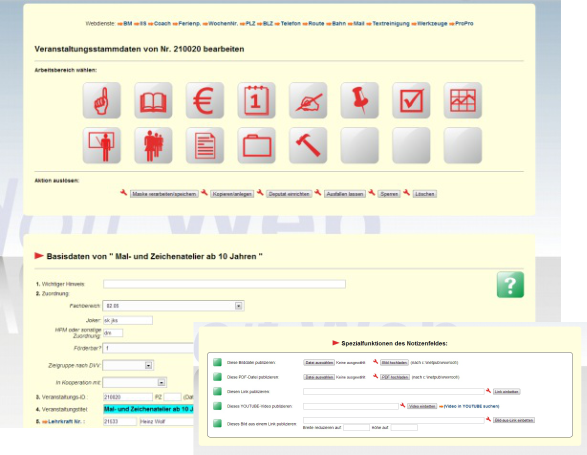Screen dimensions: 587x455
Task: Click wrench icon before Kopieren/anlegen button
Action: coord(204,193)
